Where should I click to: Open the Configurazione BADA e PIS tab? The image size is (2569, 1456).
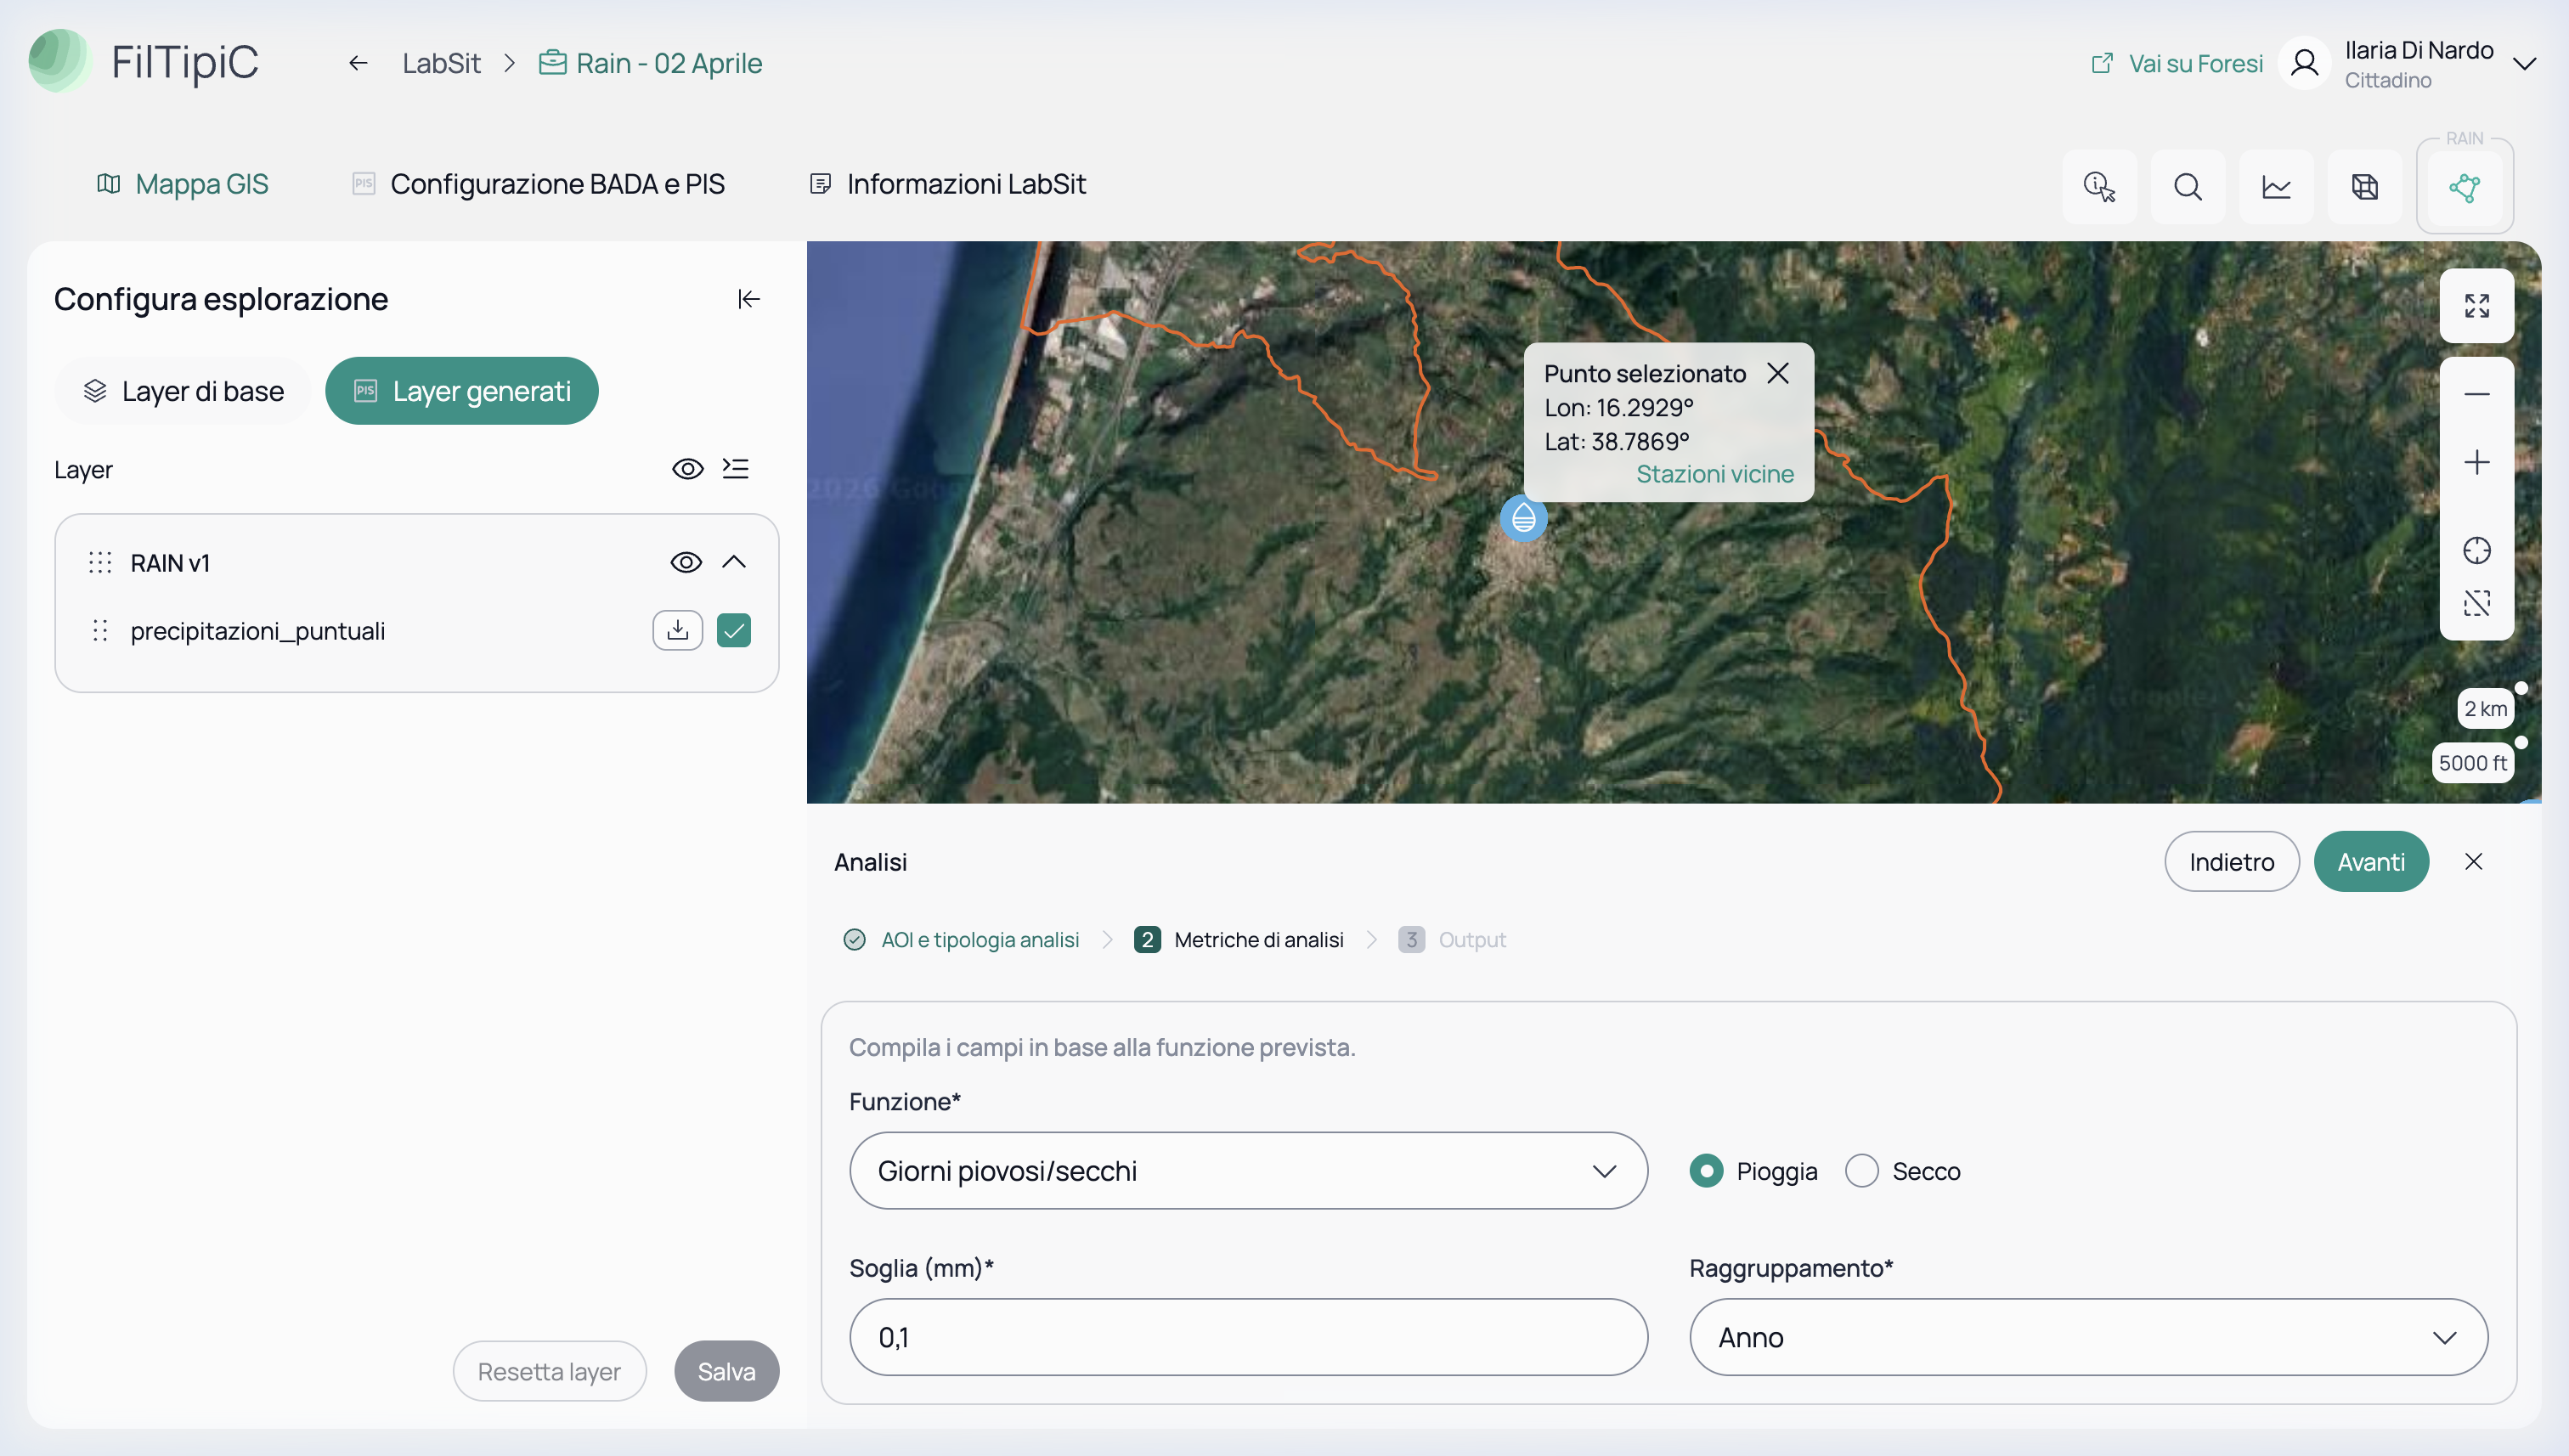[x=538, y=184]
